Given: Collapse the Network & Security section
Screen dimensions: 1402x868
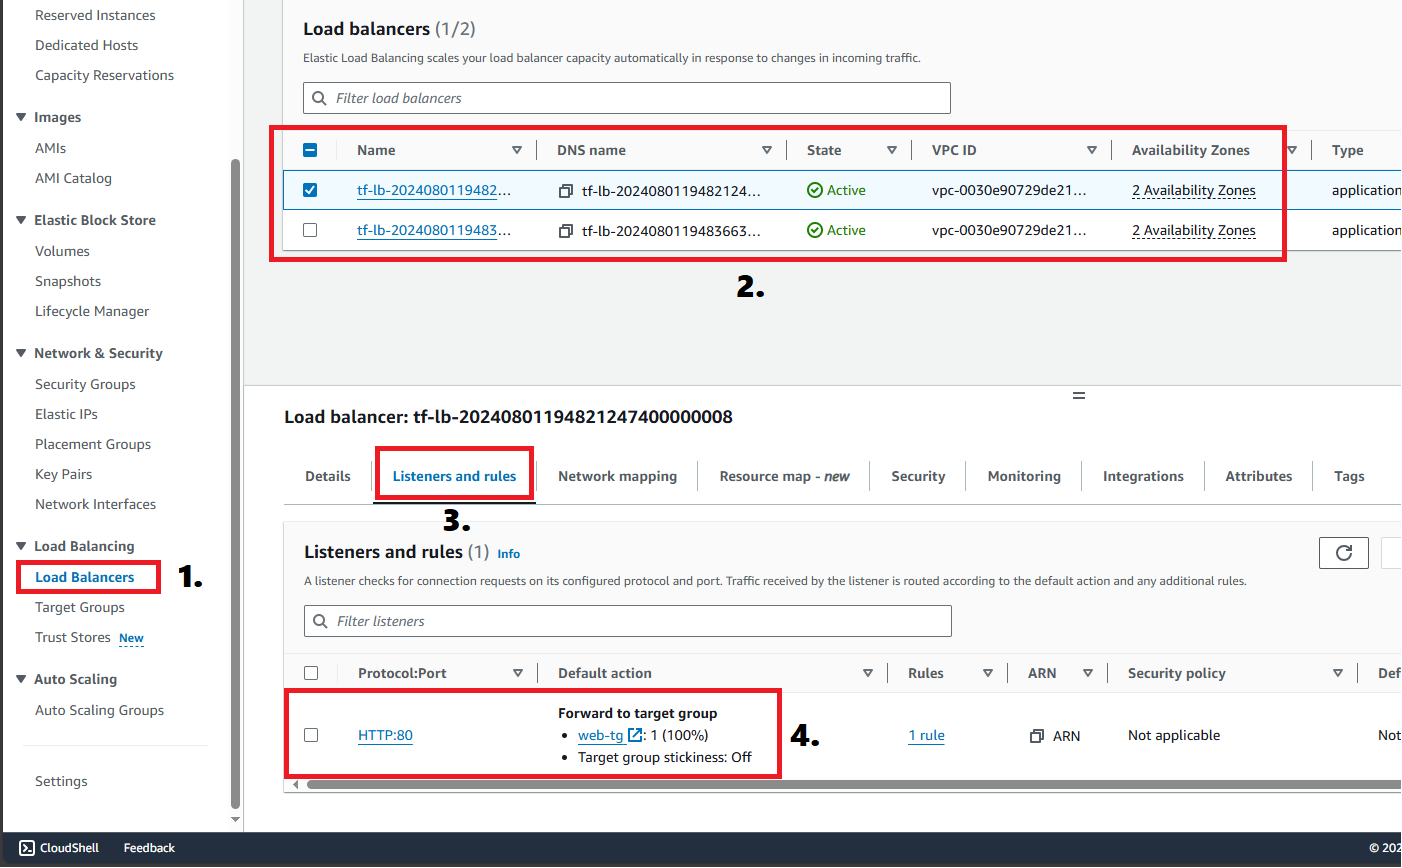Looking at the screenshot, I should 21,353.
